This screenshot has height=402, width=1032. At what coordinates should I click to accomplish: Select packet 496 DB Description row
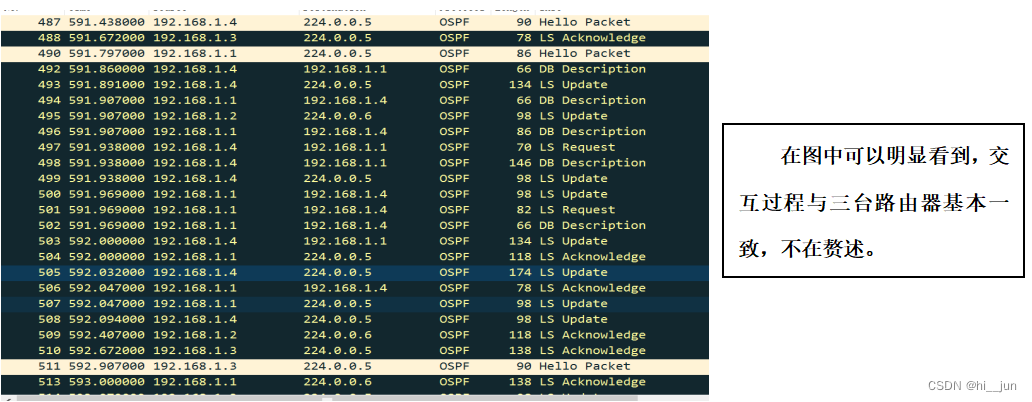[355, 132]
